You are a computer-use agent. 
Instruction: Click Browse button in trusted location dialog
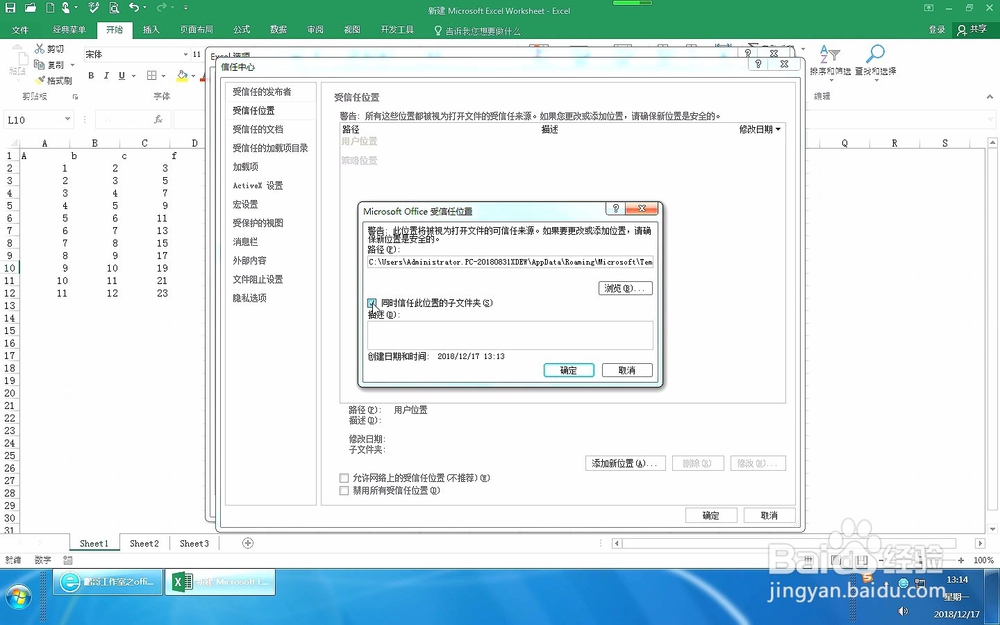point(625,288)
